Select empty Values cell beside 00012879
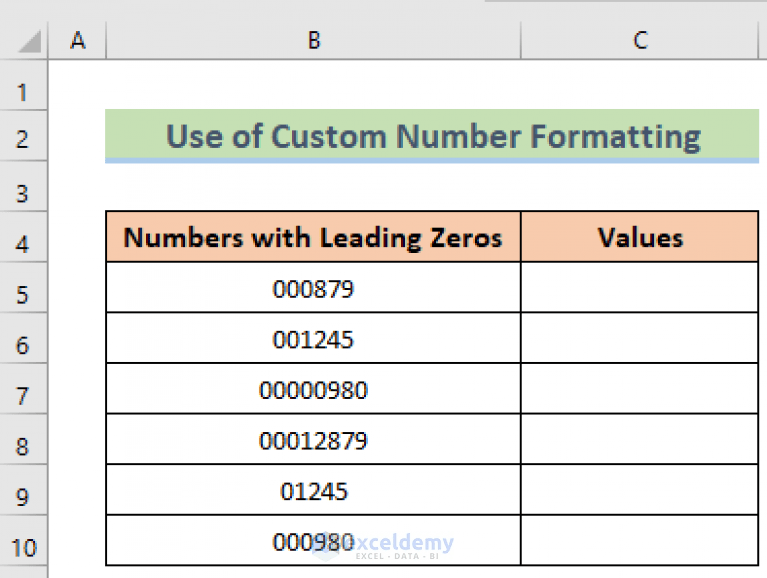The height and width of the screenshot is (578, 767). 640,440
